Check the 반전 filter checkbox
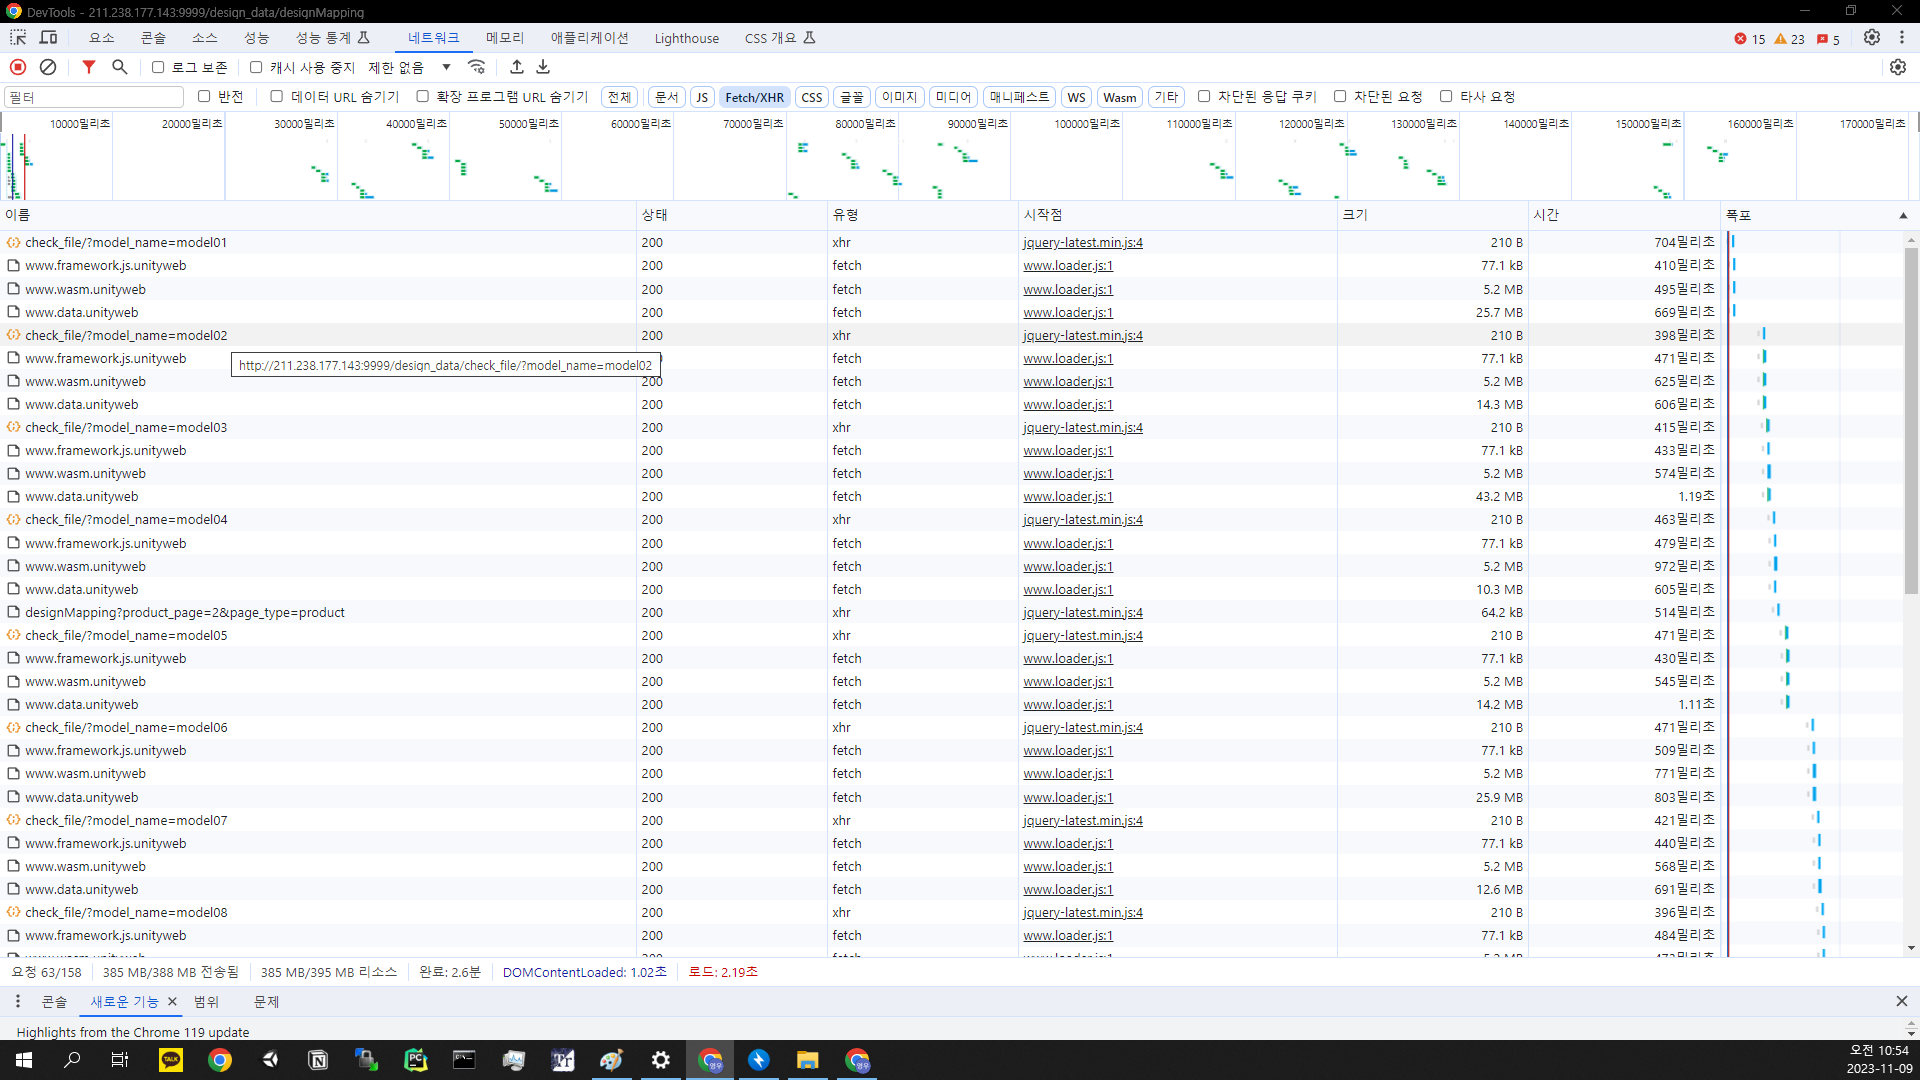Viewport: 1920px width, 1080px height. [204, 96]
